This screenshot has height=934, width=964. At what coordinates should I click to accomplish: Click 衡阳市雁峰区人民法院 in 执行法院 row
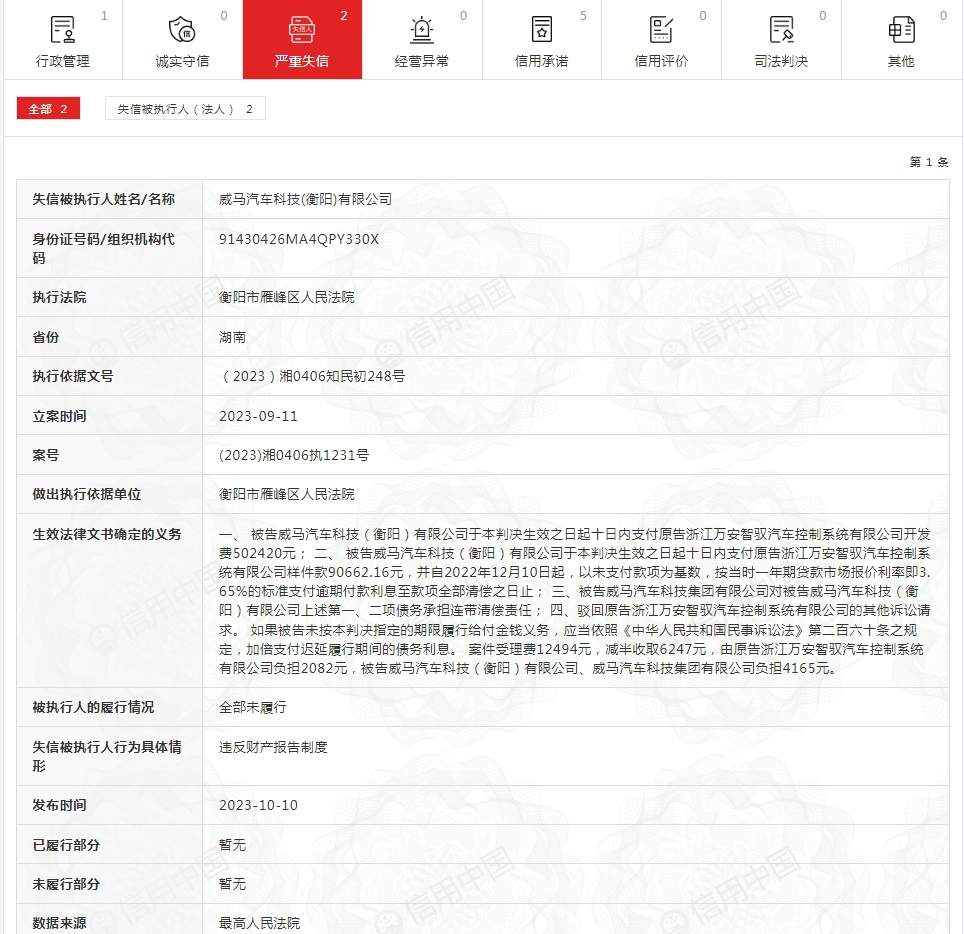coord(286,297)
